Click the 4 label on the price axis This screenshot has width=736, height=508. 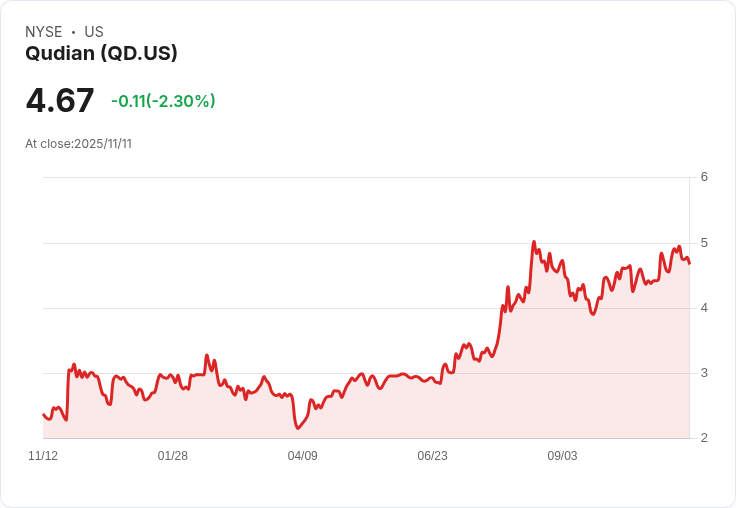point(704,308)
